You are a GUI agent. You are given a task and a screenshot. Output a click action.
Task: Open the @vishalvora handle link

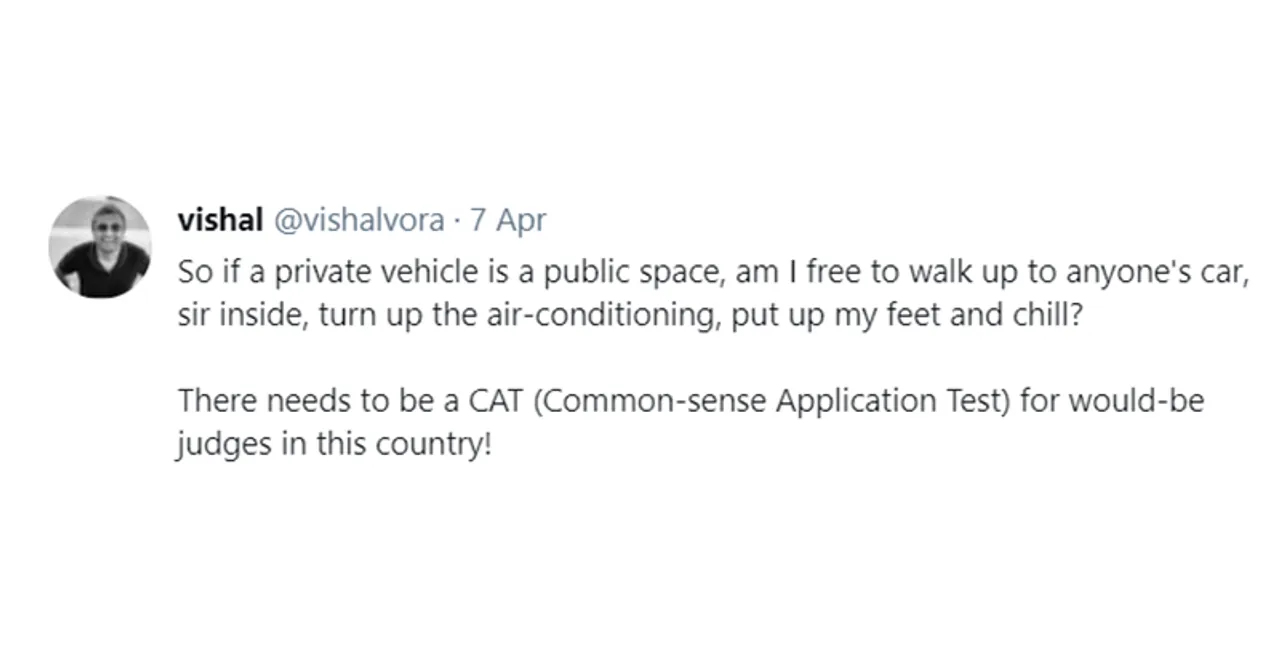click(359, 221)
